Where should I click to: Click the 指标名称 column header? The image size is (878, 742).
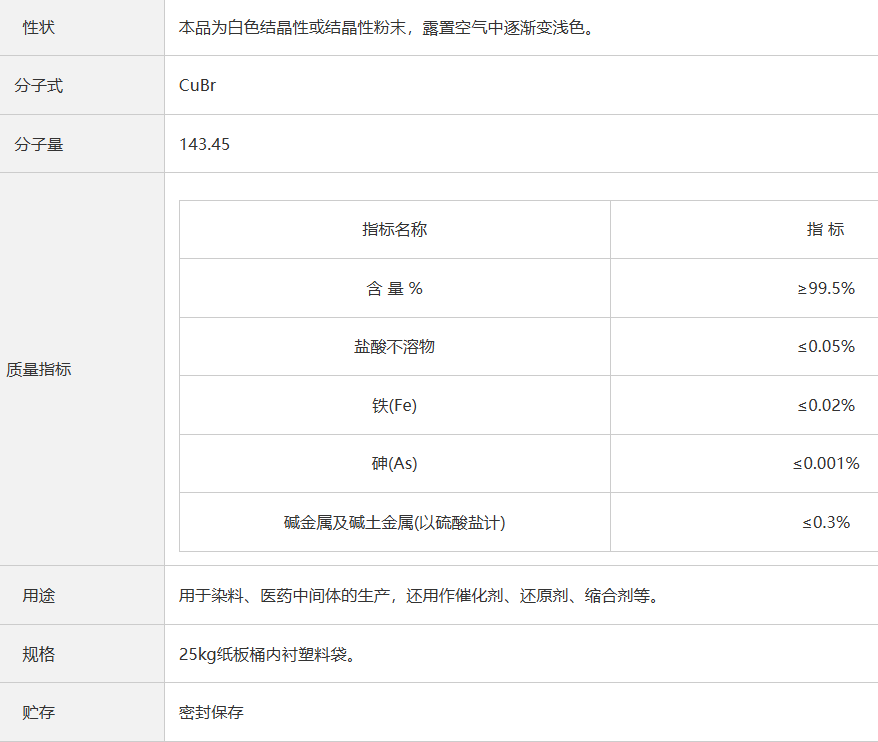click(x=394, y=229)
